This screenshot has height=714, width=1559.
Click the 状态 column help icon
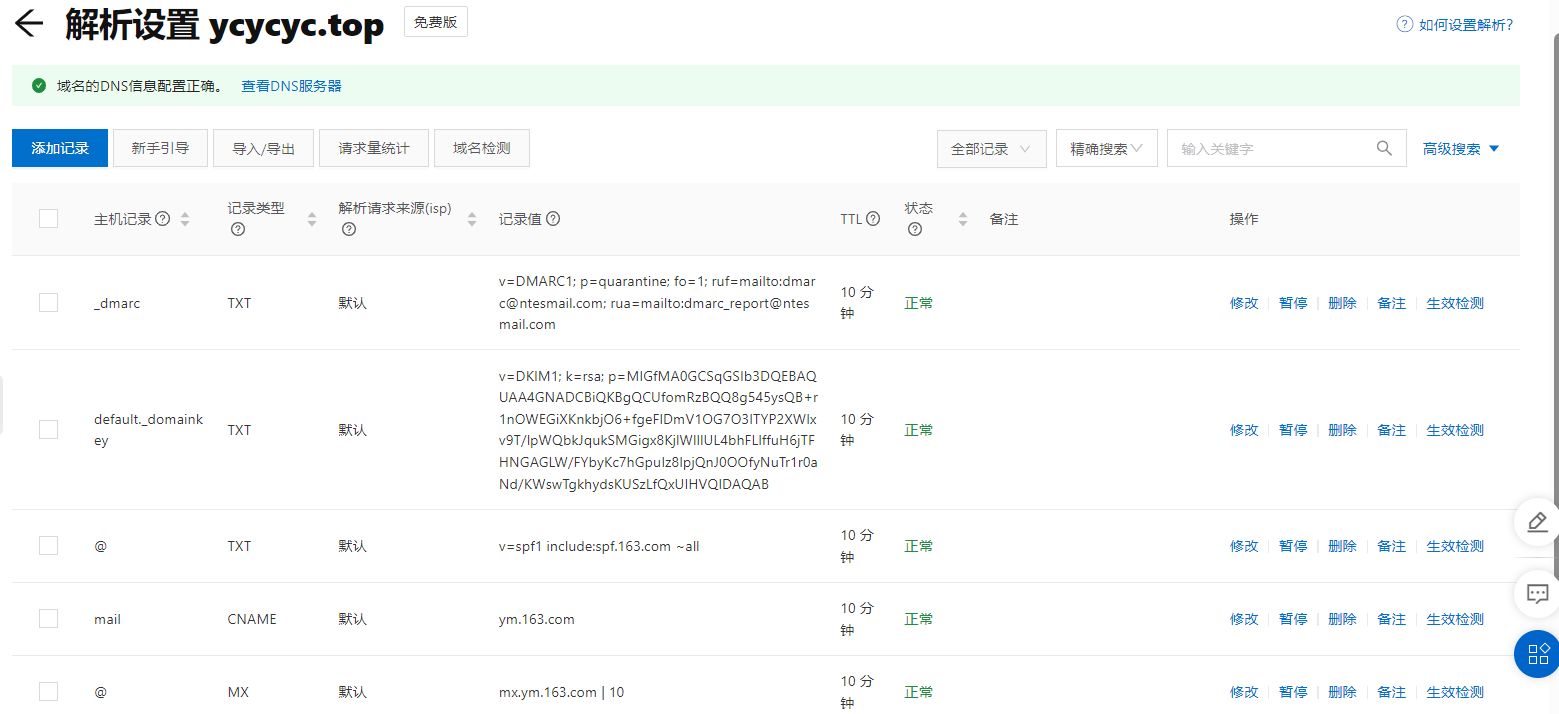point(914,228)
